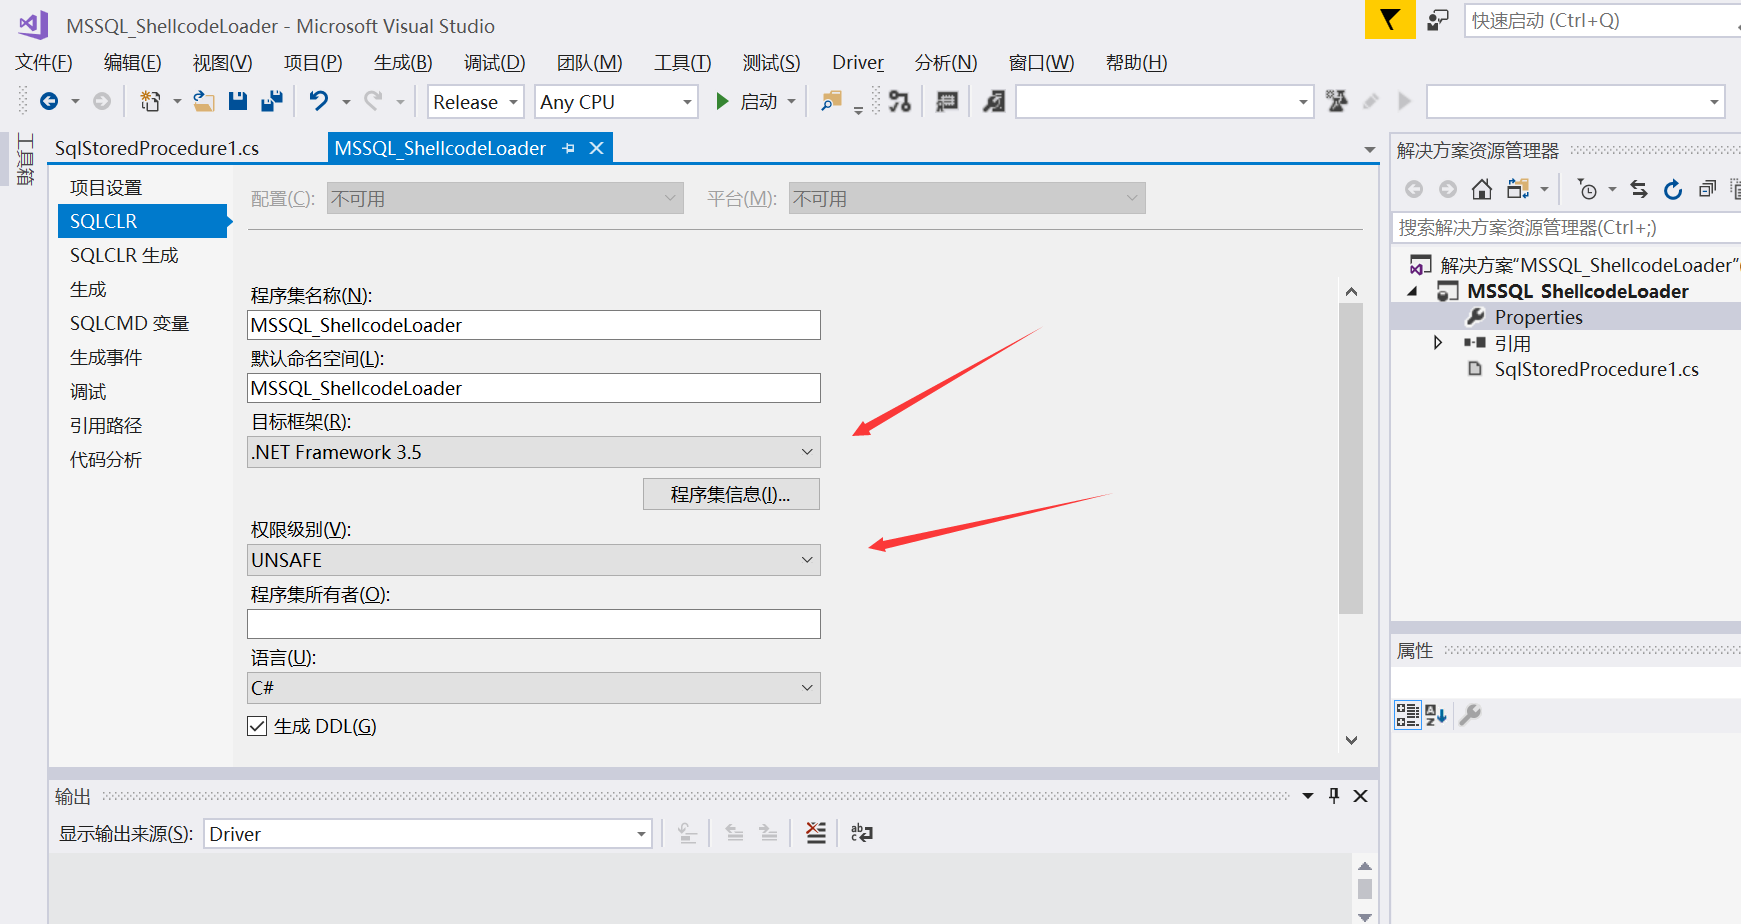Click the Pending Changes Filter clock icon
1741x924 pixels.
1587,189
